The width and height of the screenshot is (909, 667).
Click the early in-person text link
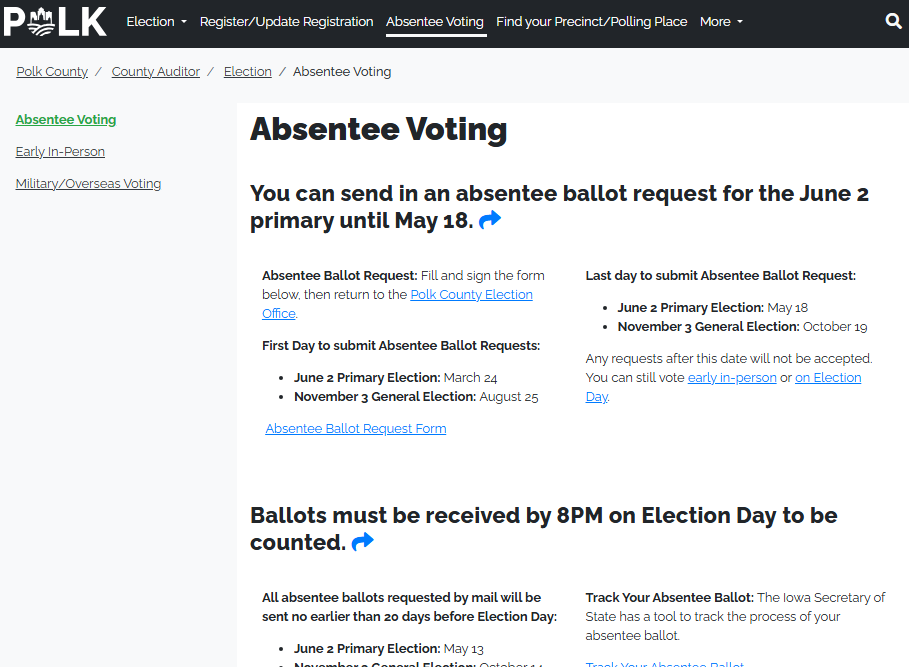[x=732, y=378]
